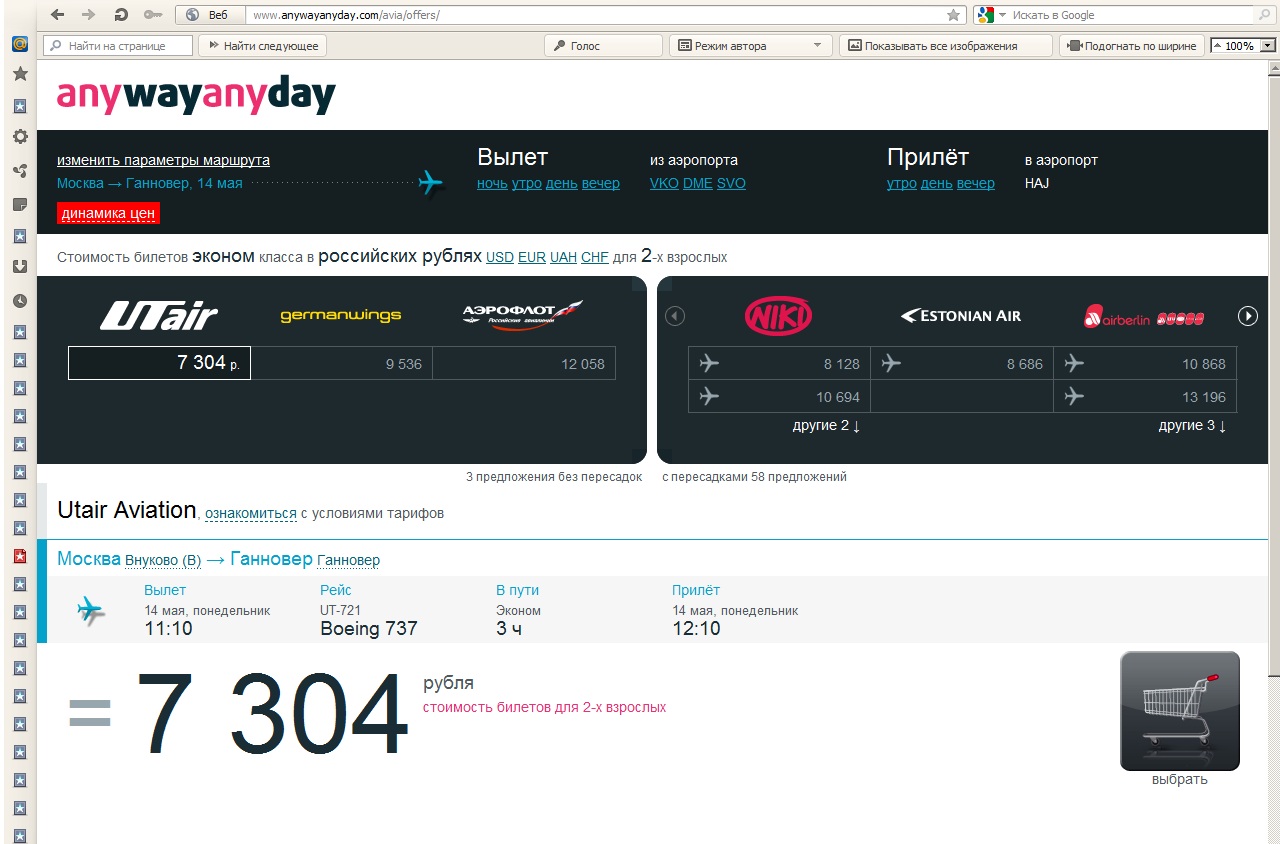This screenshot has height=844, width=1280.
Task: Open the notes panel icon in sidebar
Action: 19,204
